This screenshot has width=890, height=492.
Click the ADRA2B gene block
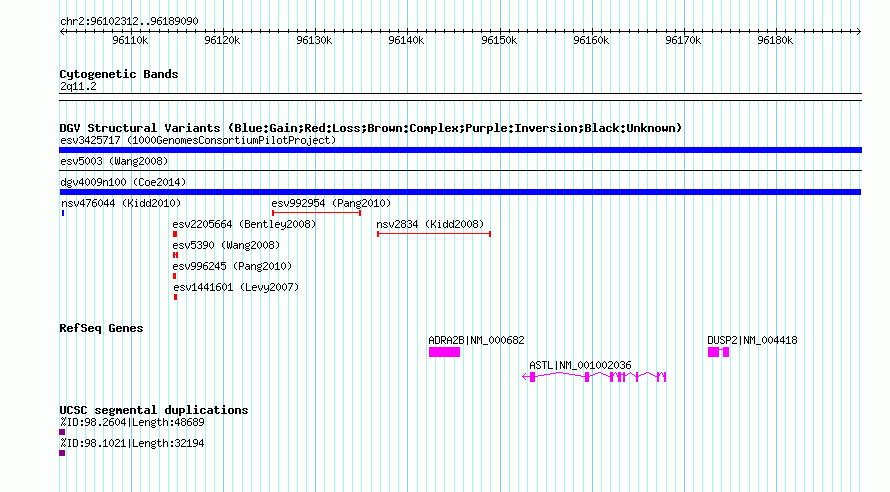(444, 352)
